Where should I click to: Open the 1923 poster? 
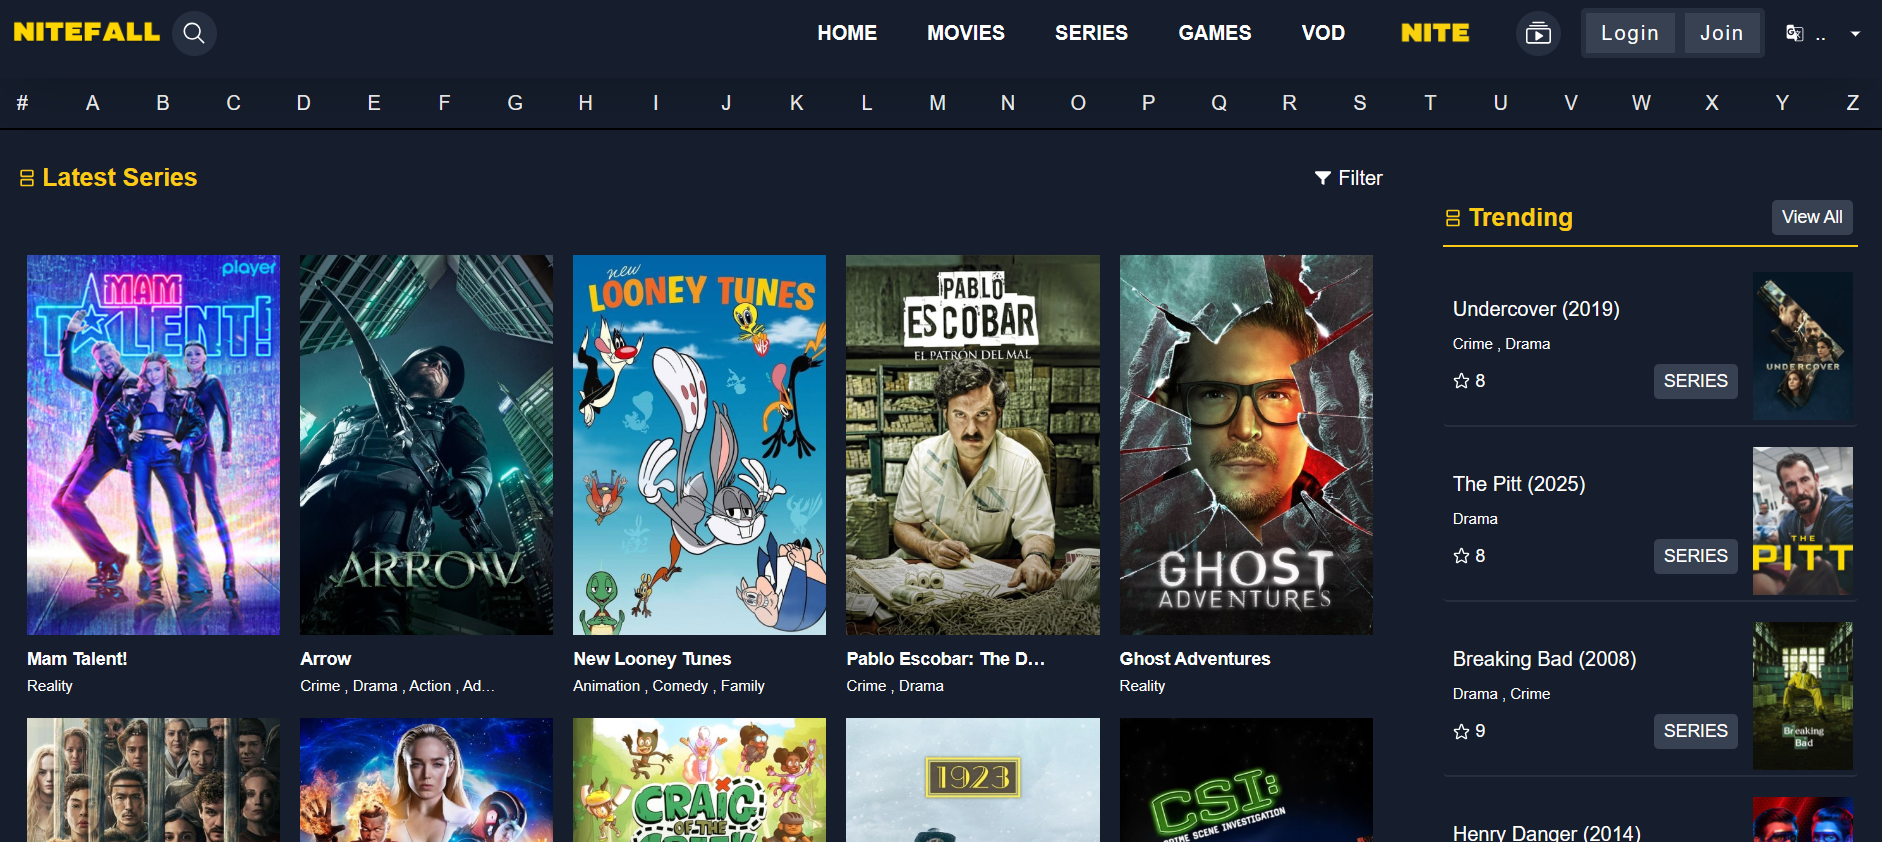click(x=973, y=780)
